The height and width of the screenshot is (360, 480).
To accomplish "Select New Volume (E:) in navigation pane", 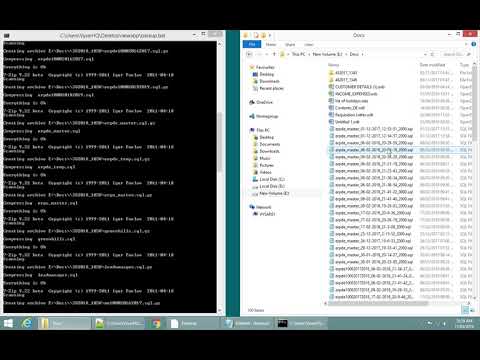I will (274, 193).
